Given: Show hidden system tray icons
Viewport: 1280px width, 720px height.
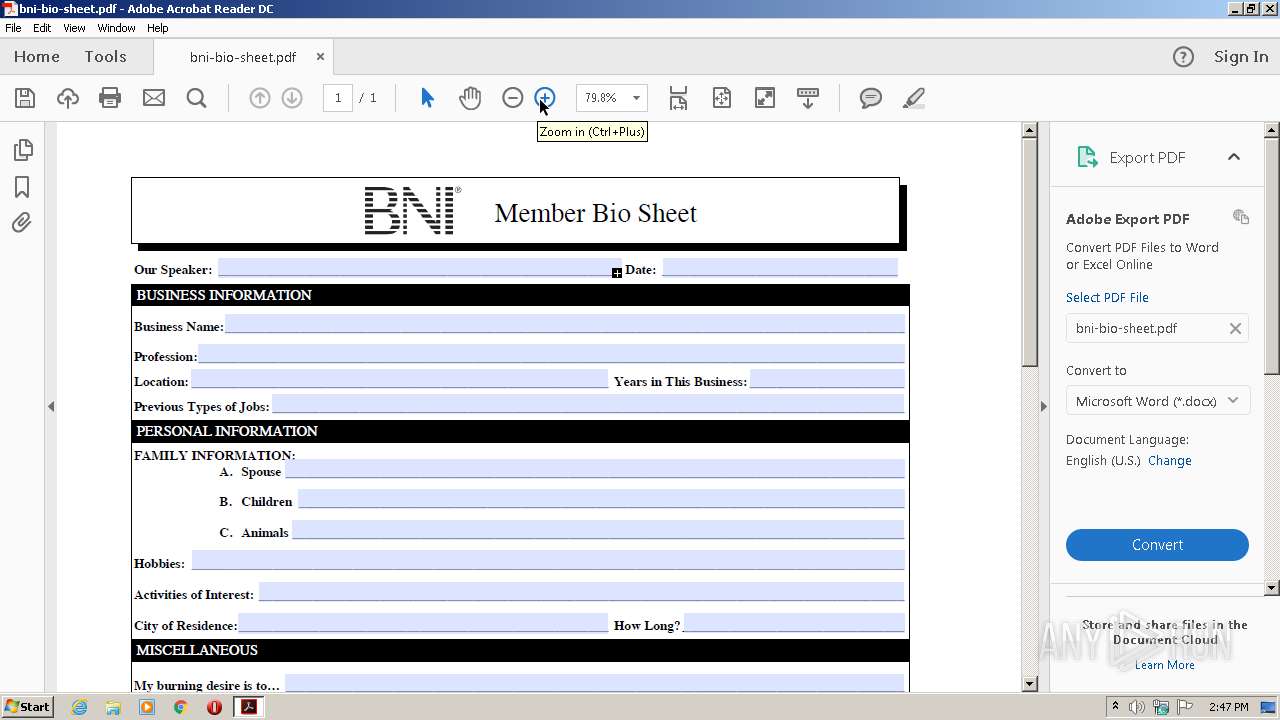Looking at the screenshot, I should (1115, 707).
